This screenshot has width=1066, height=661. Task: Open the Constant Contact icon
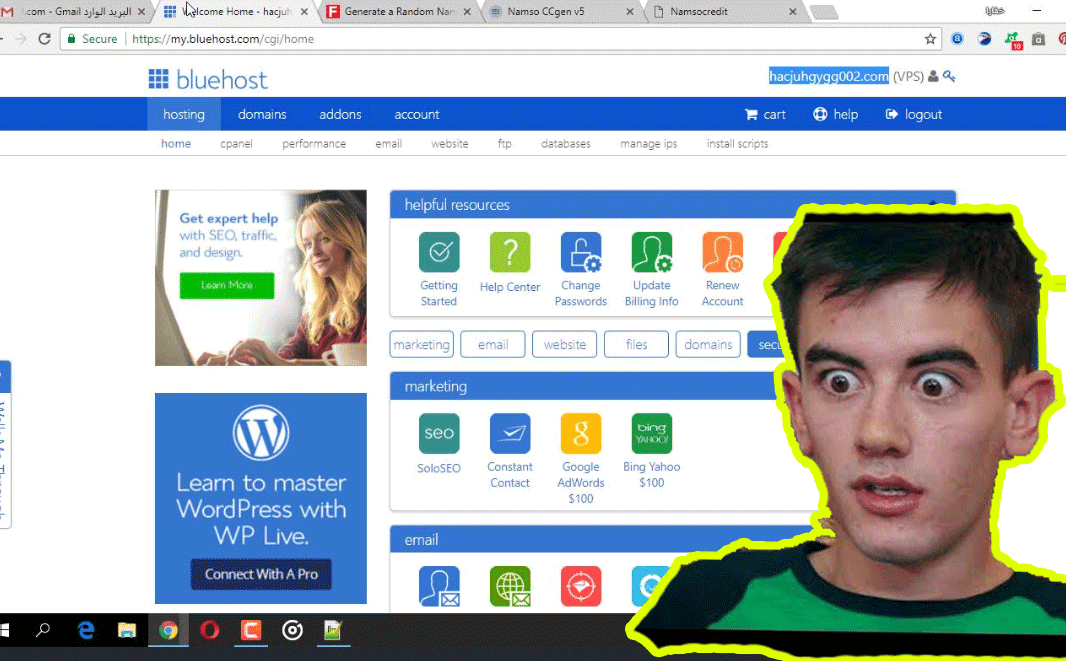pos(510,433)
